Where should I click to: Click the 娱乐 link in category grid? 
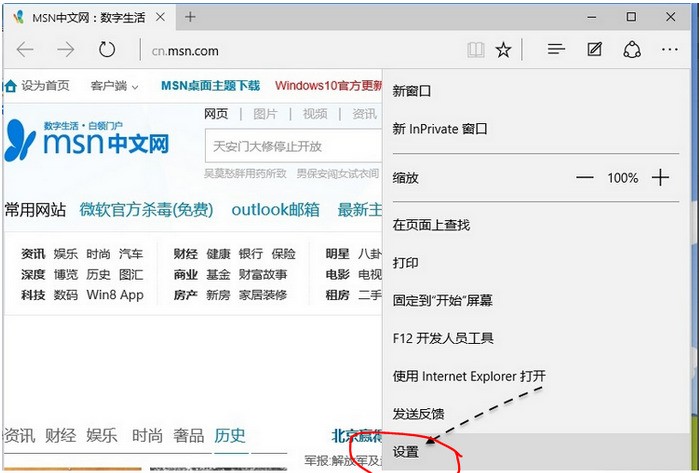tap(66, 254)
